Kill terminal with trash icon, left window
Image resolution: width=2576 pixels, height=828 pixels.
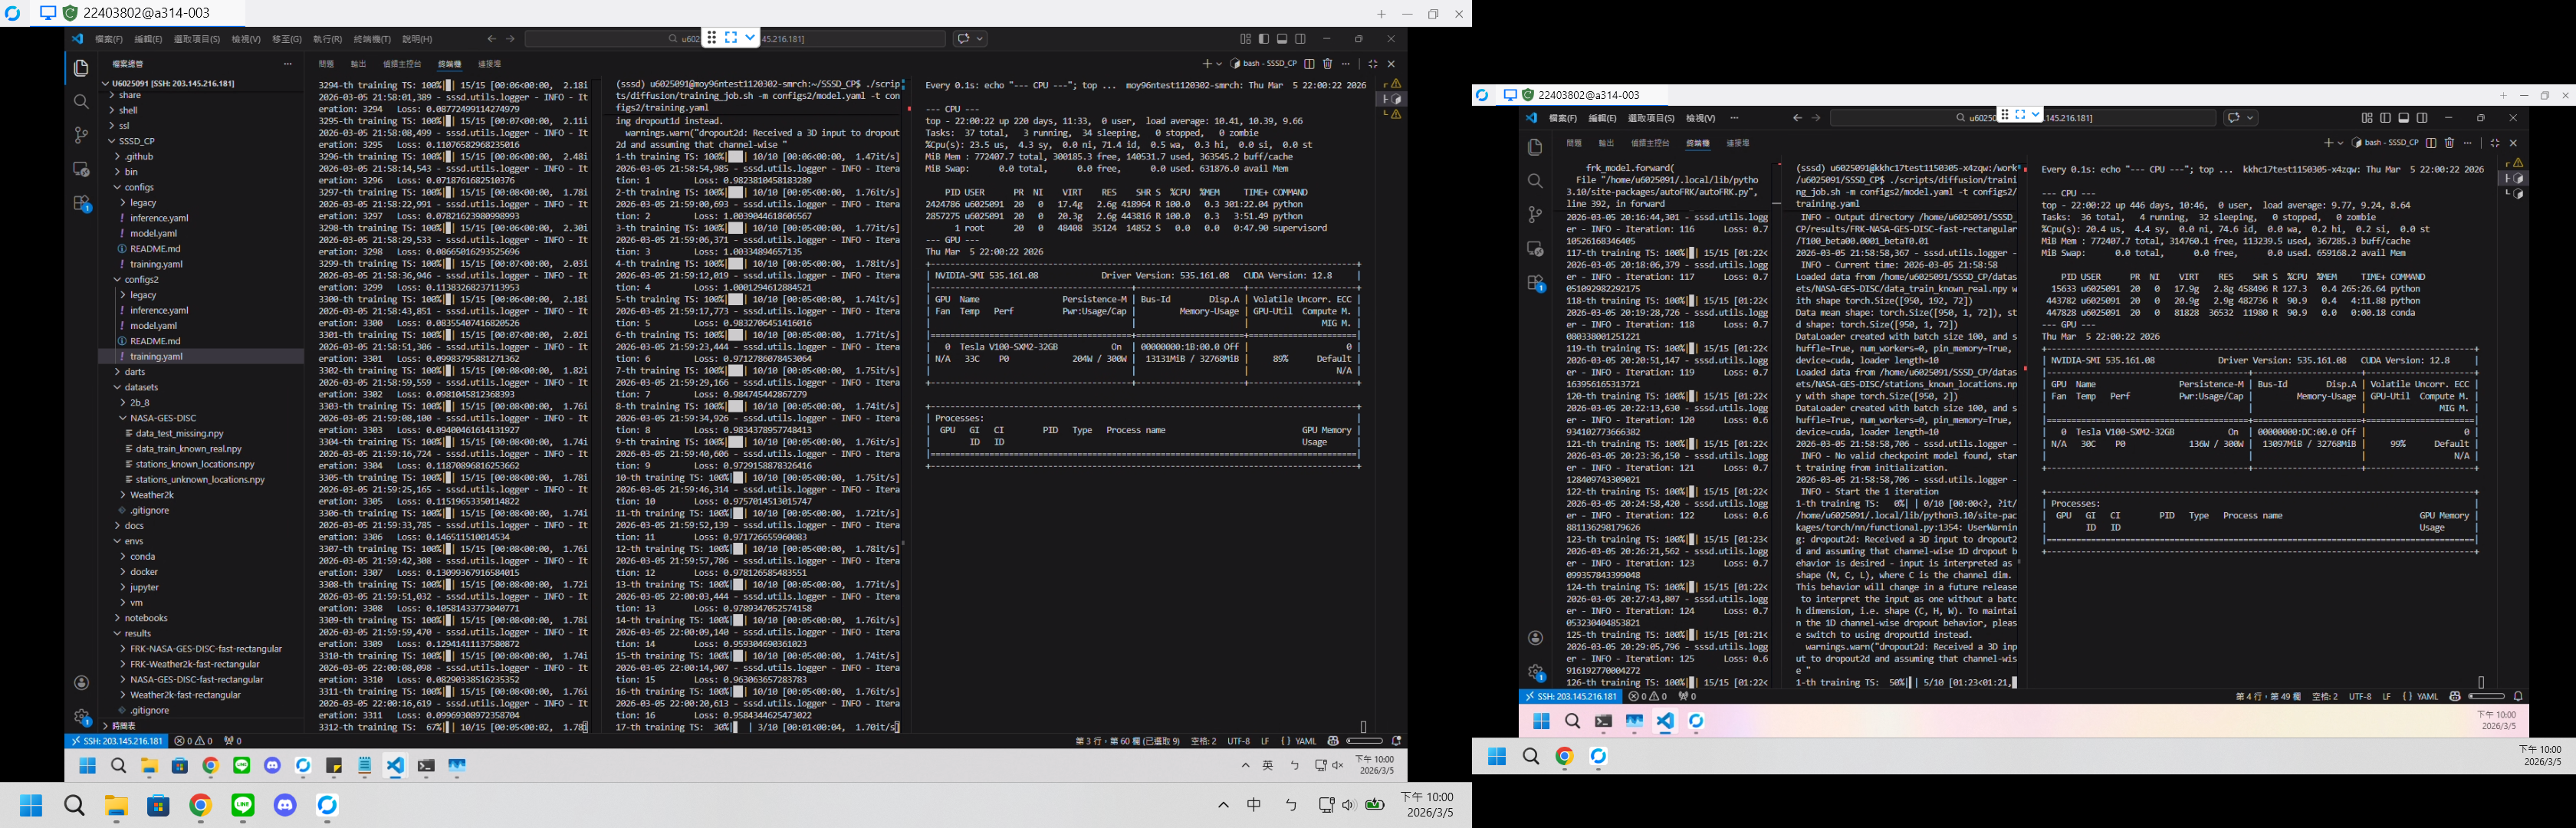pos(1327,64)
